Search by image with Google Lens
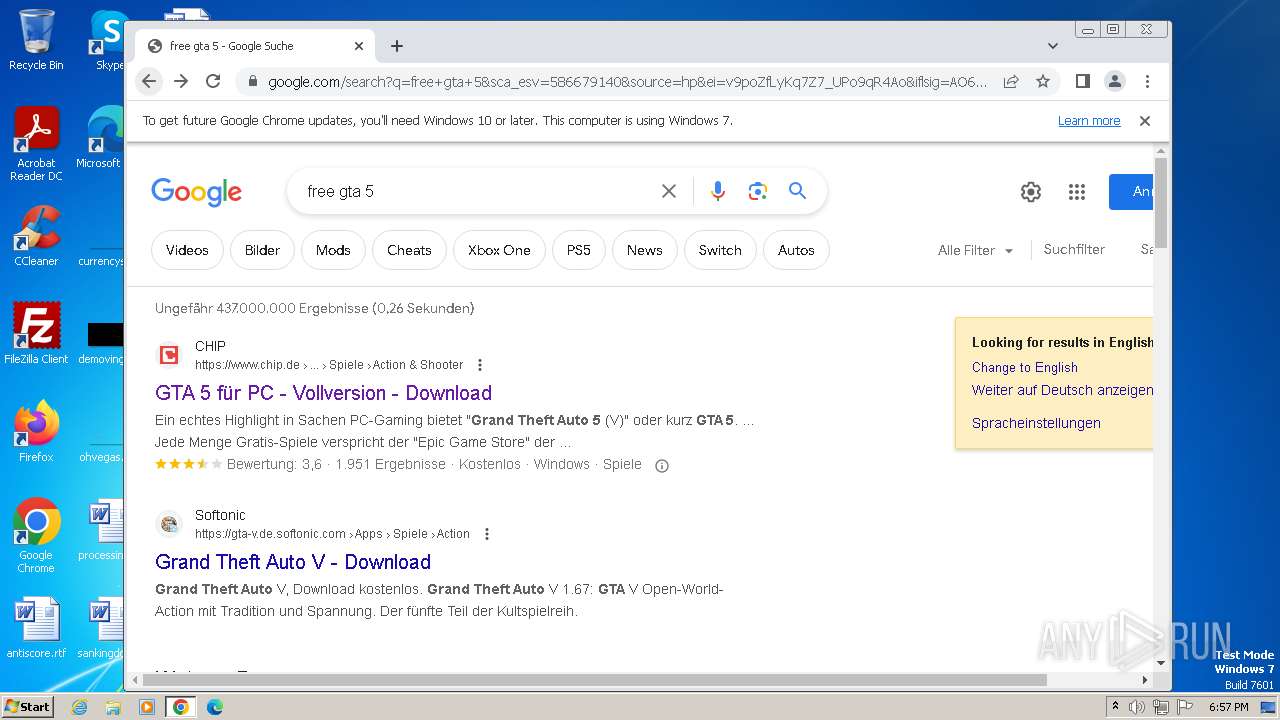The image size is (1280, 720). click(x=758, y=191)
